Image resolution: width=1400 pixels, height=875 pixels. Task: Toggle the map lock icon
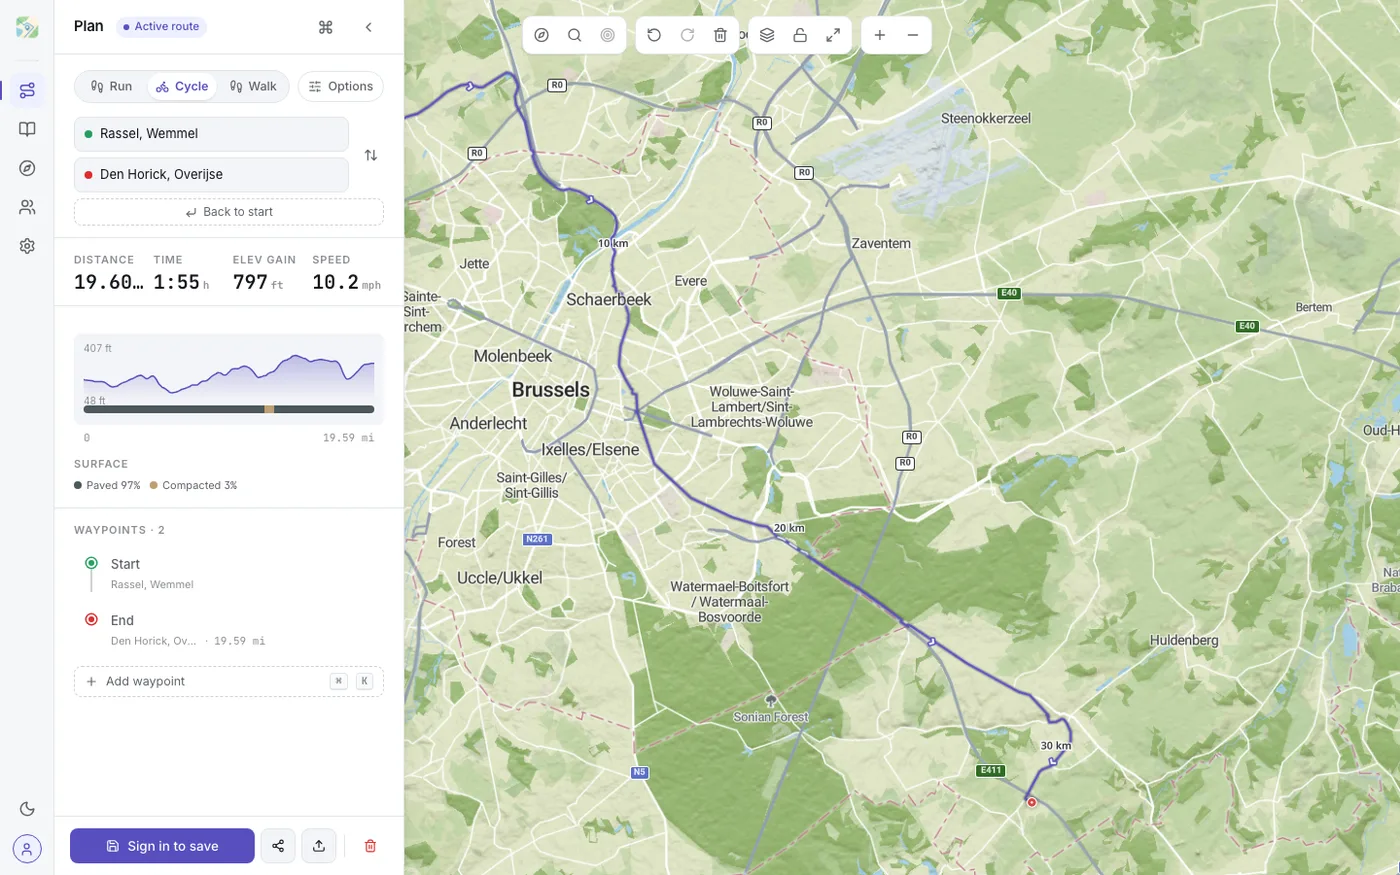click(x=800, y=35)
